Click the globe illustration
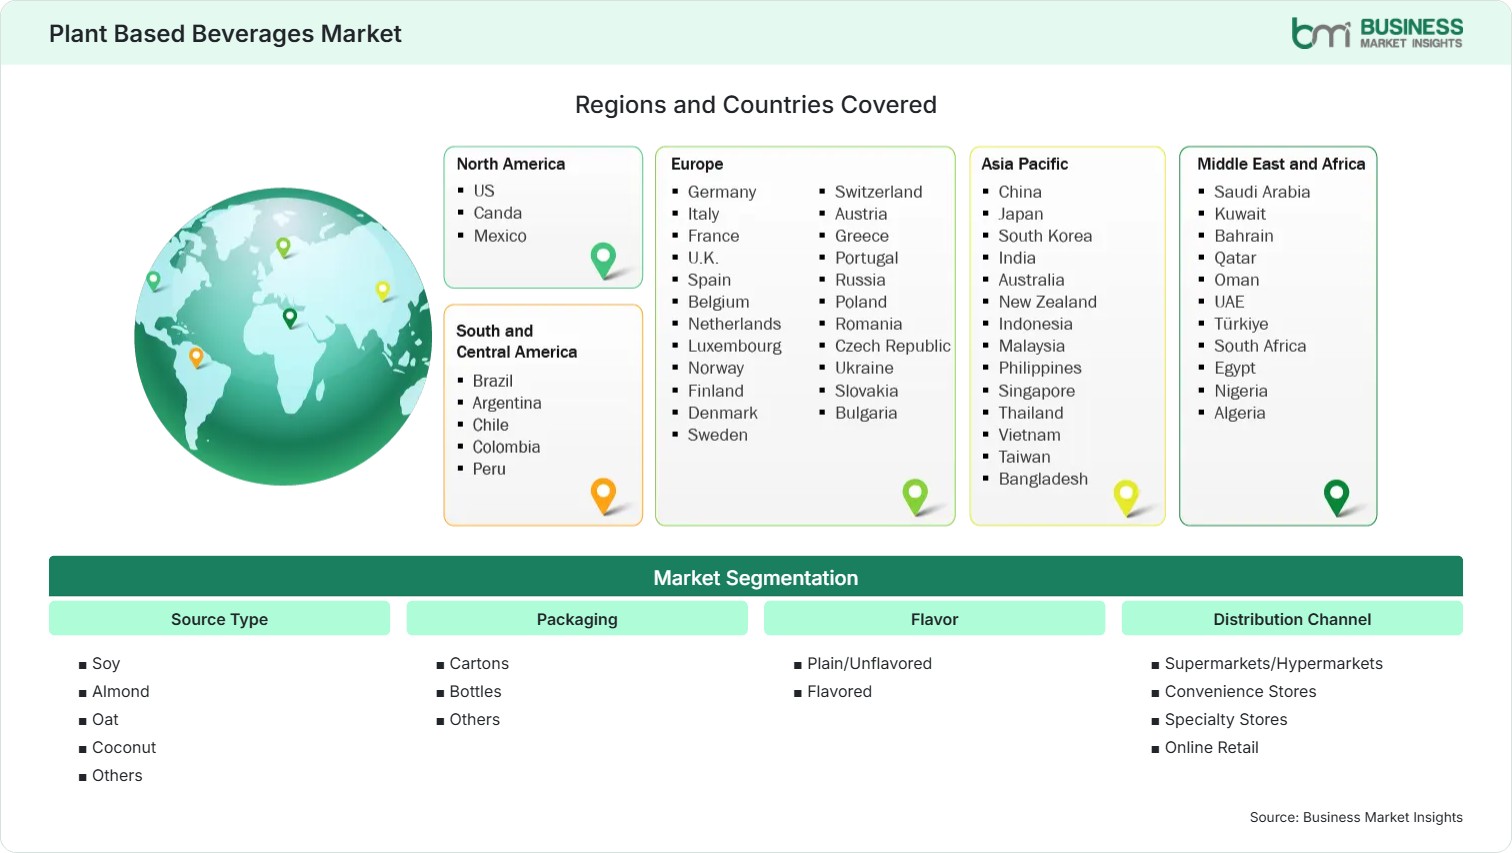The width and height of the screenshot is (1512, 853). point(284,336)
